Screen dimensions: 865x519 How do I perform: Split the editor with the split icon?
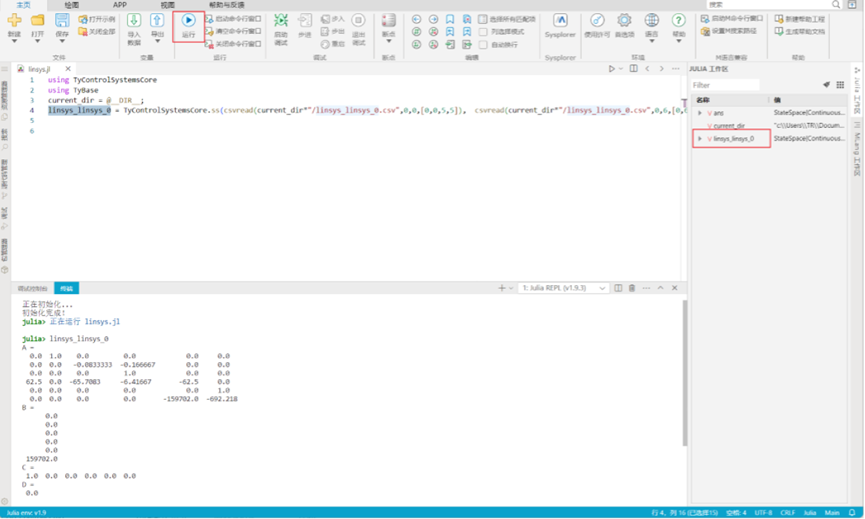633,69
